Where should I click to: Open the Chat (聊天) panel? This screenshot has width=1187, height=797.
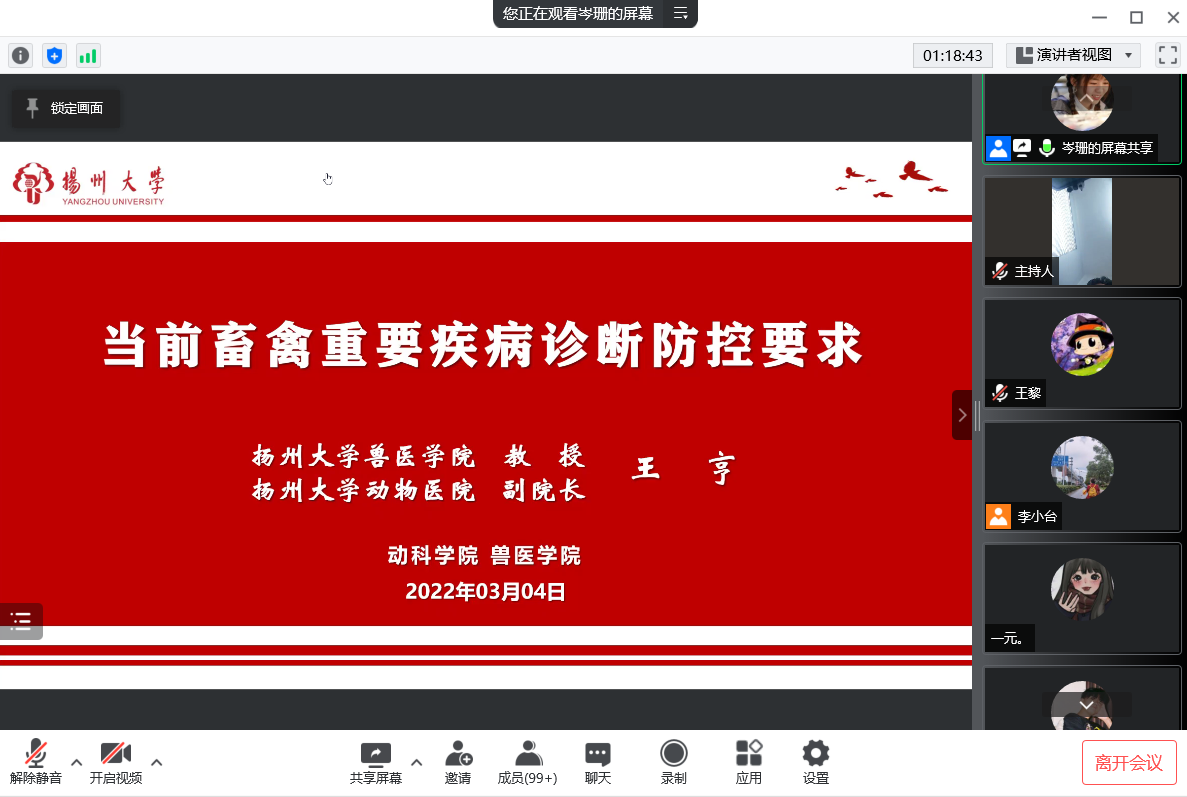click(598, 763)
